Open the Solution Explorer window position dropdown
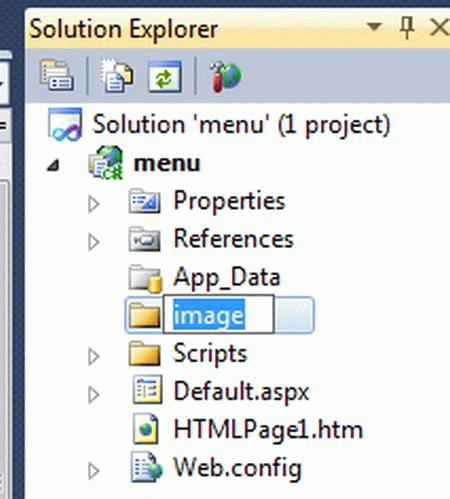 [374, 27]
